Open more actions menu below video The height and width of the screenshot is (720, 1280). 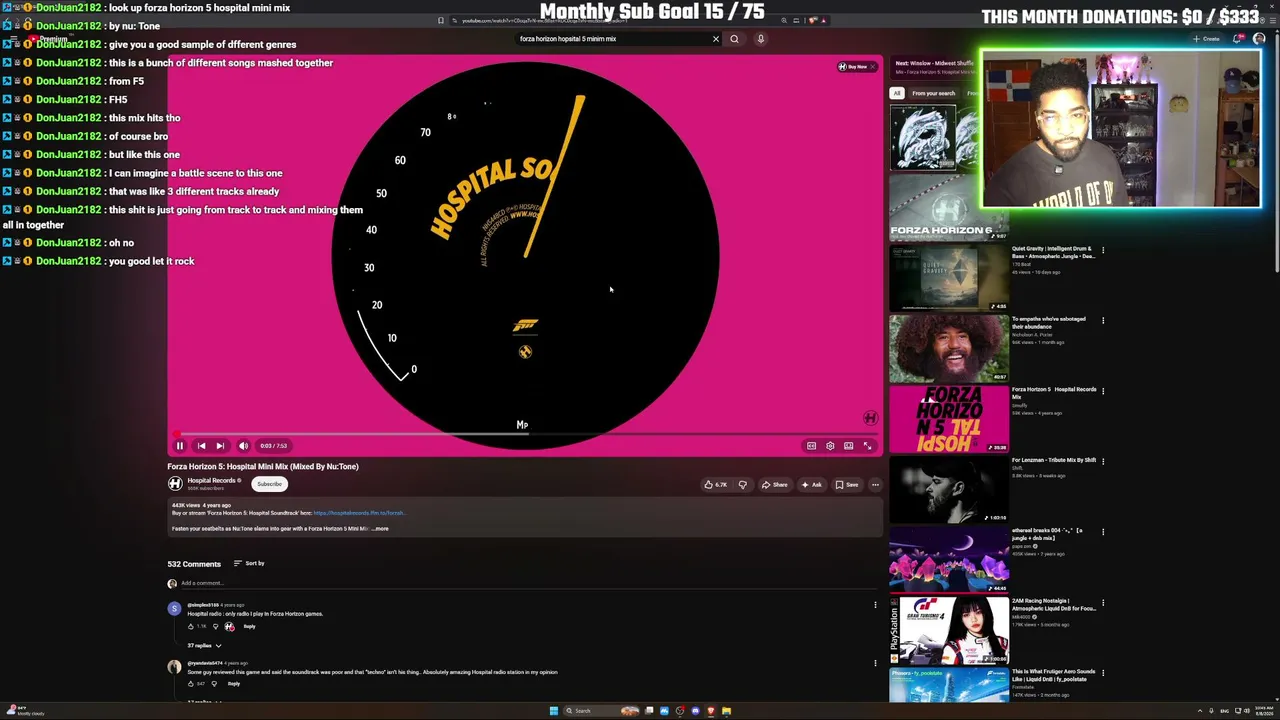[x=875, y=485]
